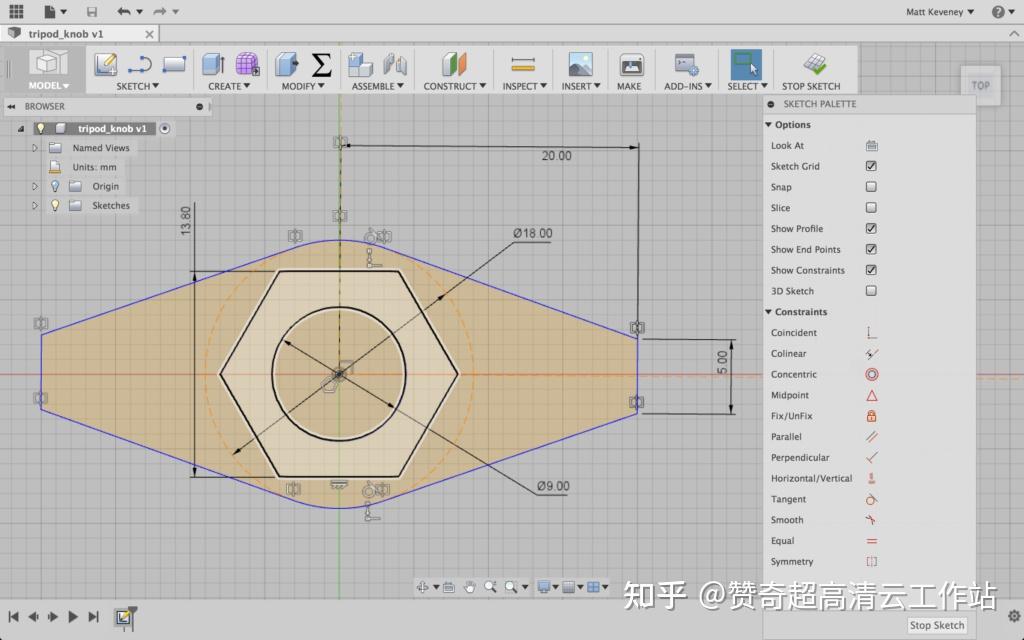This screenshot has width=1024, height=640.
Task: Activate the Pan tool at bottom
Action: [470, 587]
